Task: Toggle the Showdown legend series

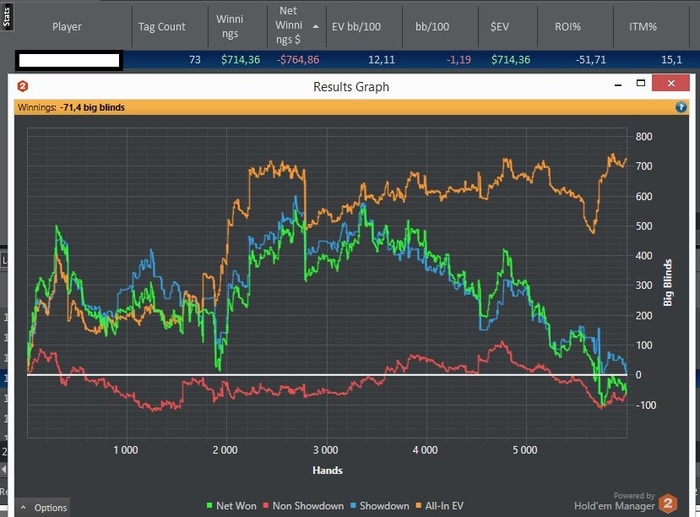Action: coord(379,506)
